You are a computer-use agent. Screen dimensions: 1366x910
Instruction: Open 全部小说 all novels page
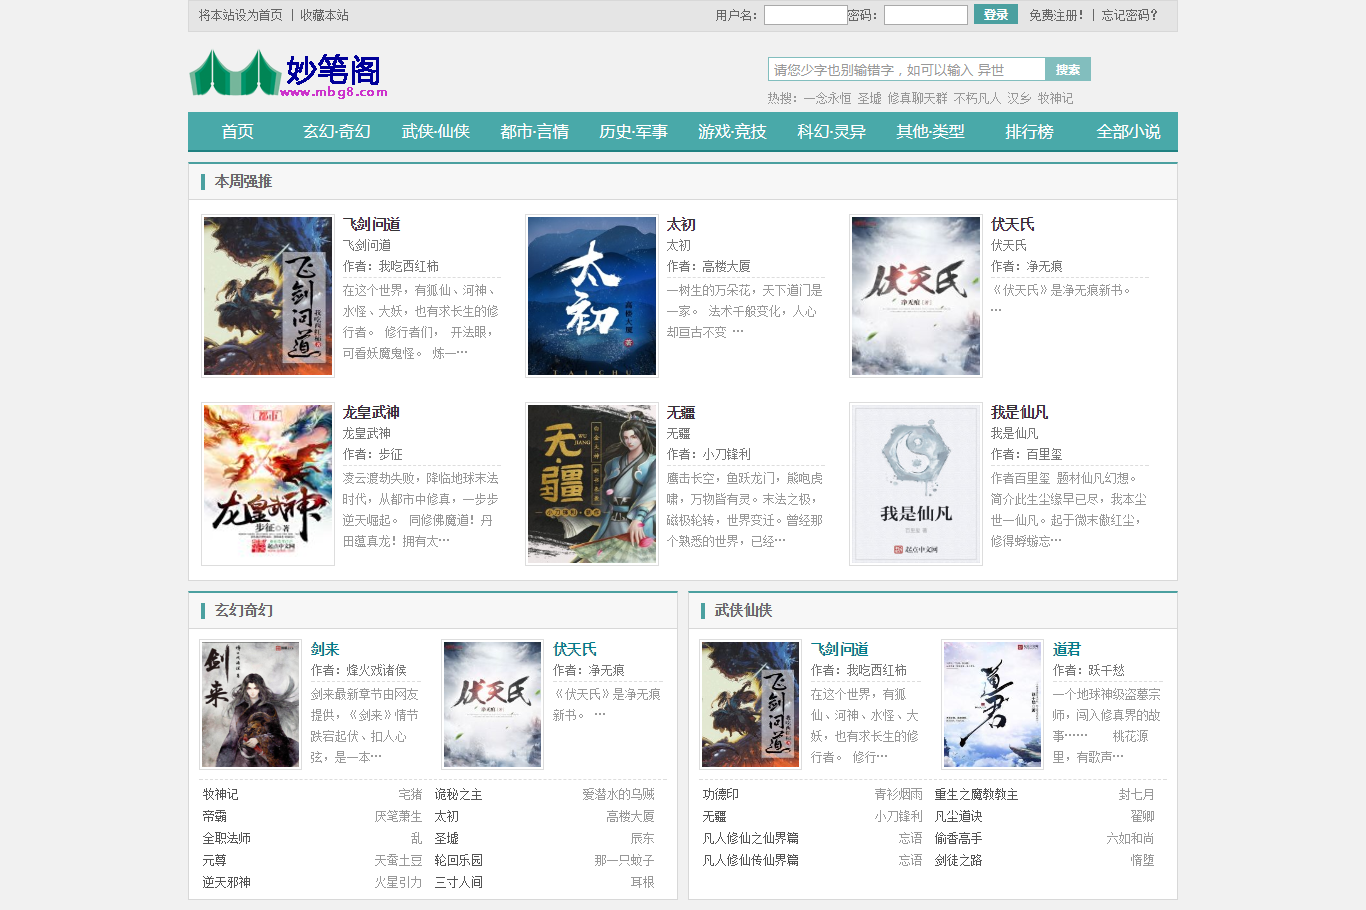[x=1129, y=132]
